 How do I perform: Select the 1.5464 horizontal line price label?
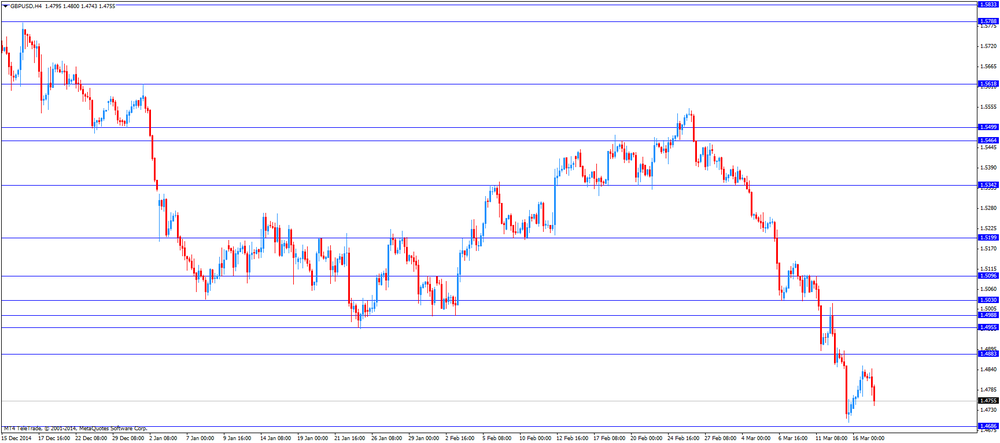tap(987, 140)
